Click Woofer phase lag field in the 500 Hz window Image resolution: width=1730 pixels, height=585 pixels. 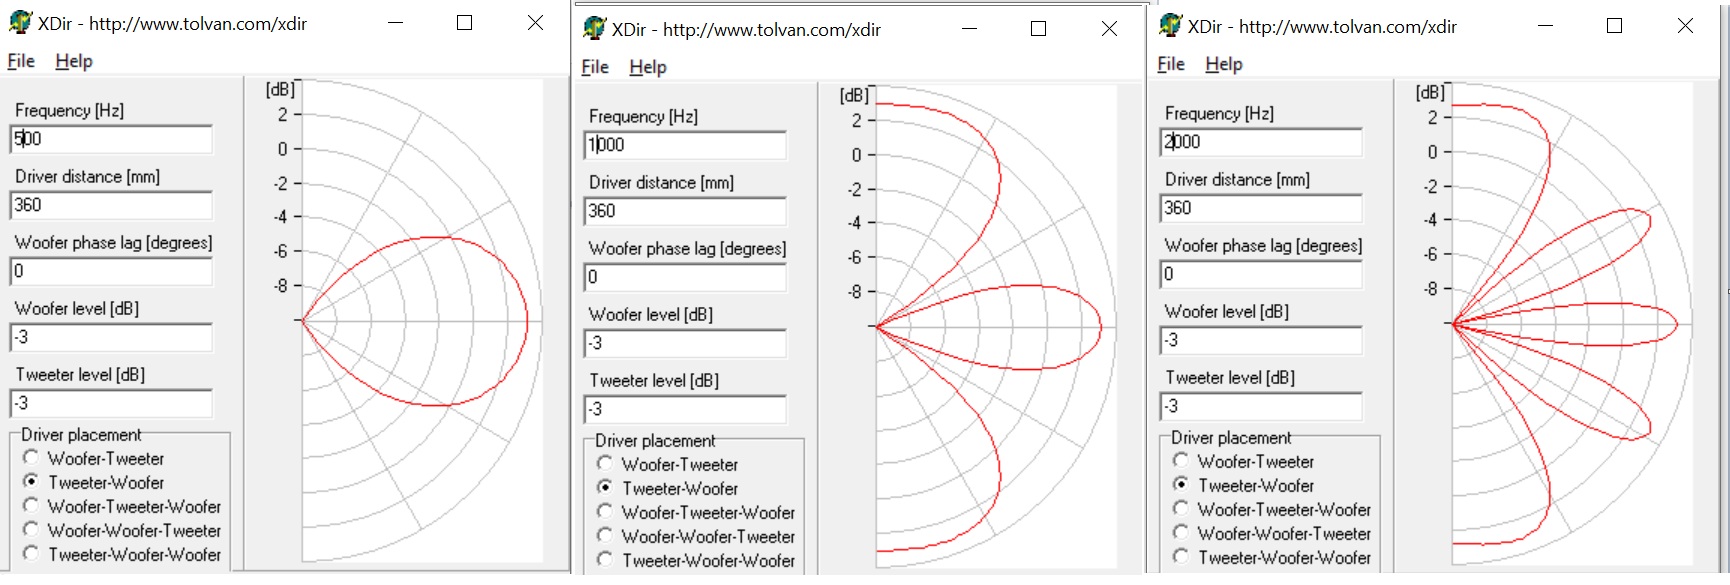point(111,271)
